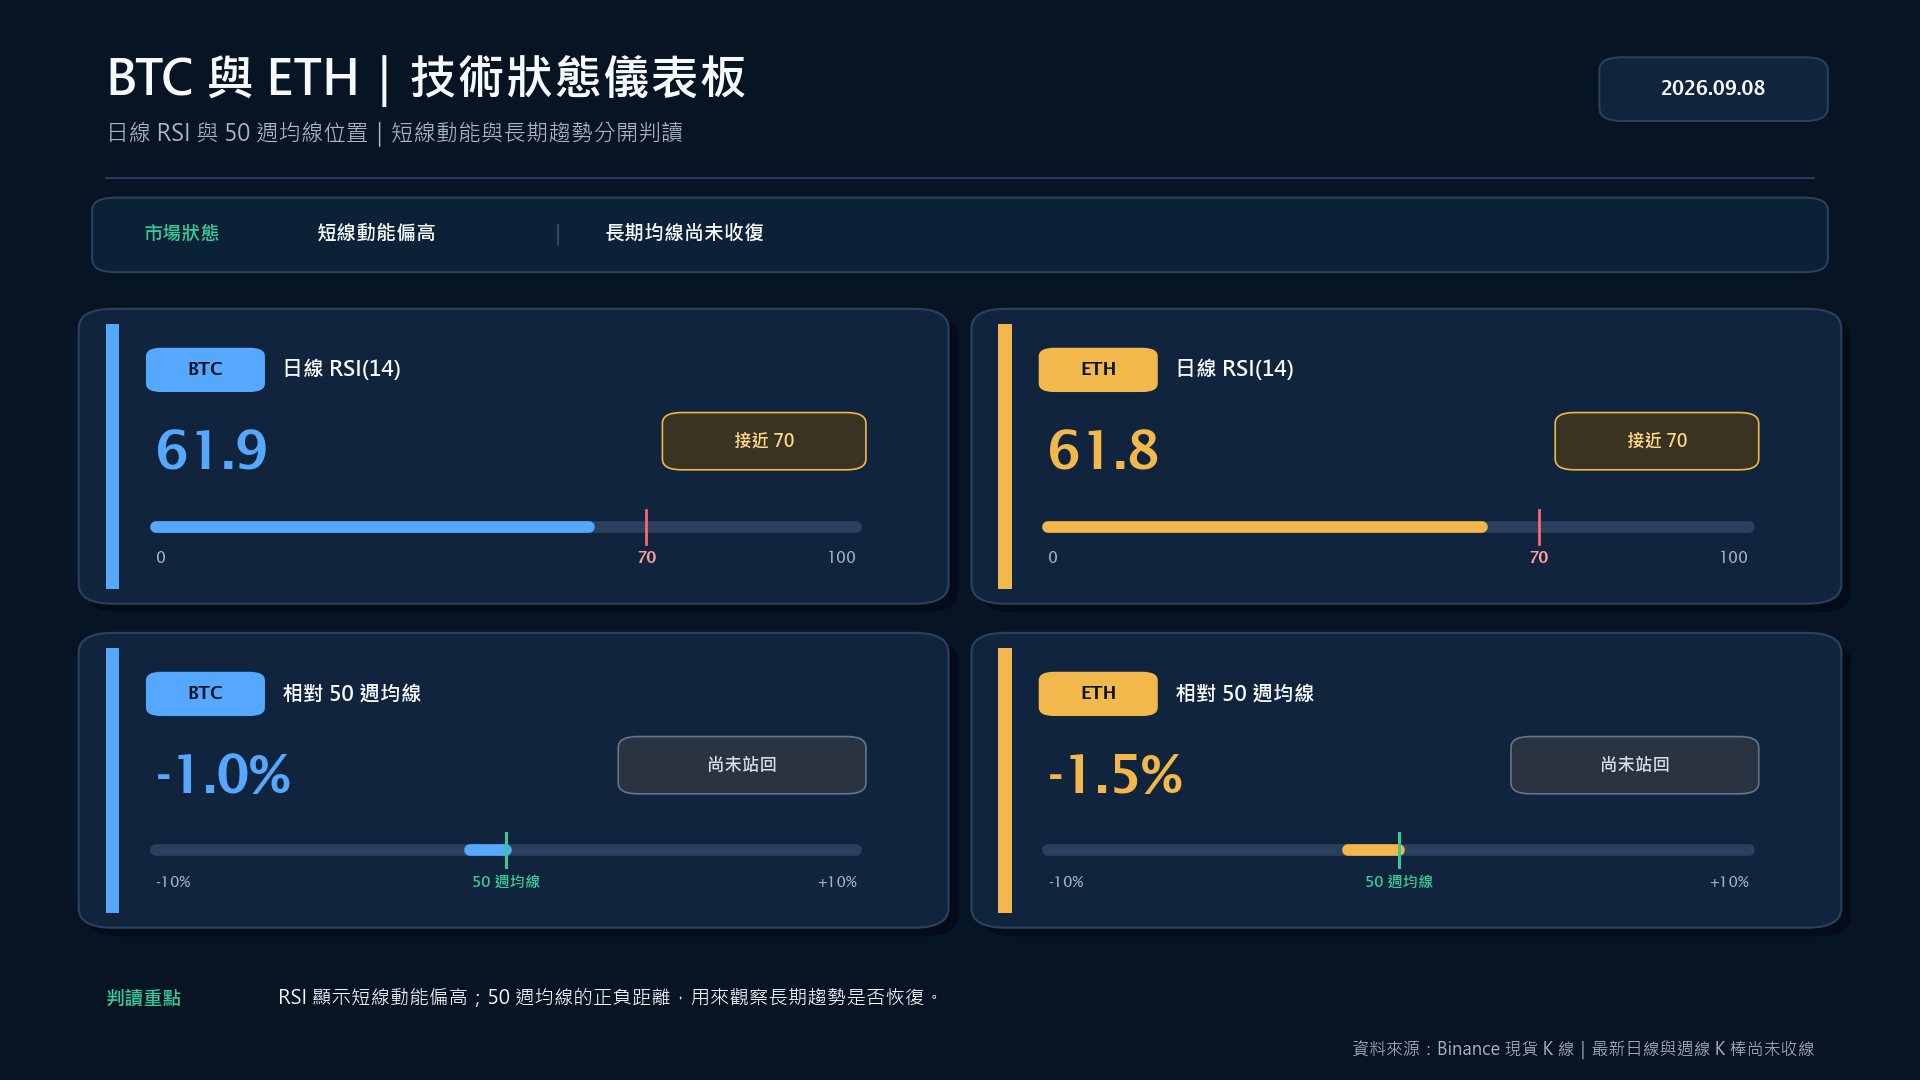Click the 日線 RSI(14) title in BTC card

tap(342, 369)
